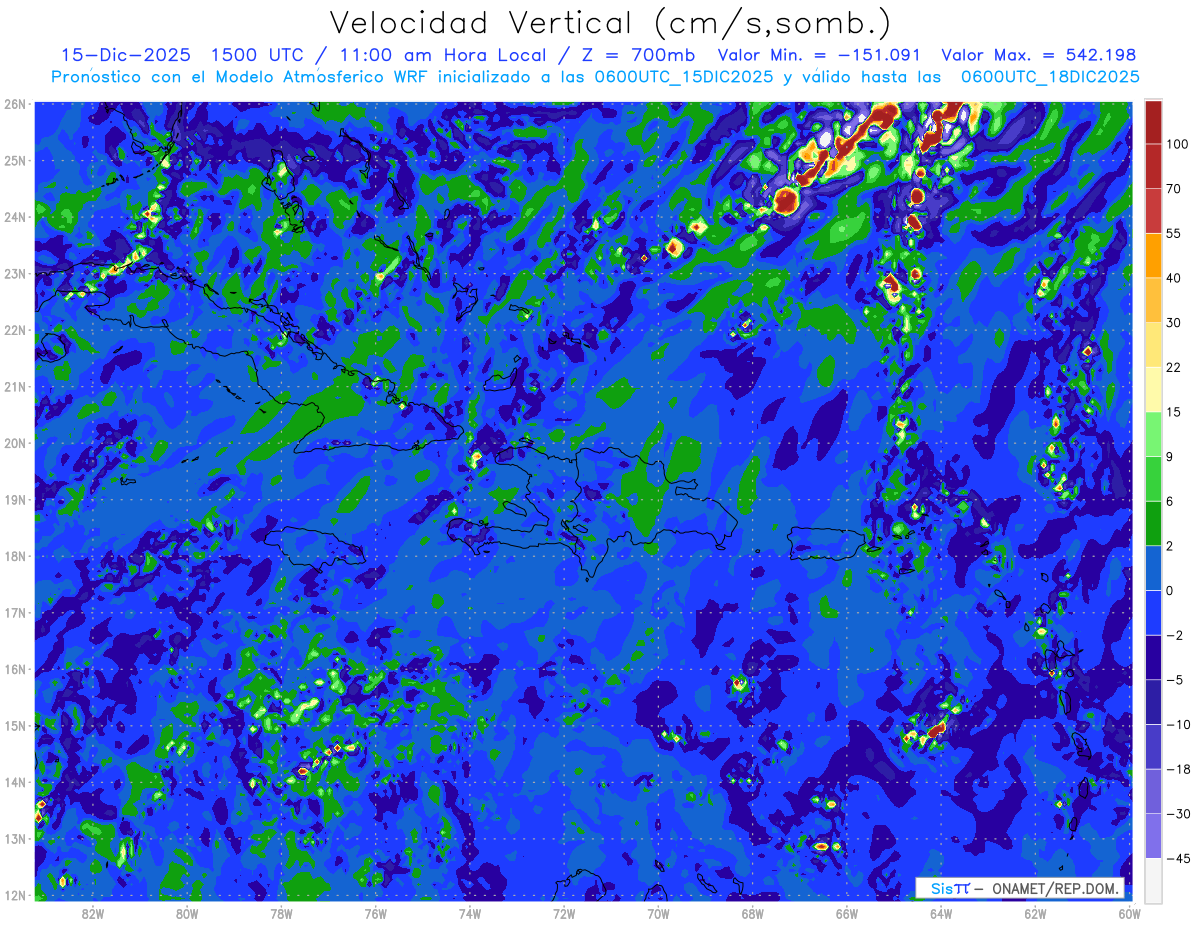Click the colorbar label "9"

coord(1170,457)
